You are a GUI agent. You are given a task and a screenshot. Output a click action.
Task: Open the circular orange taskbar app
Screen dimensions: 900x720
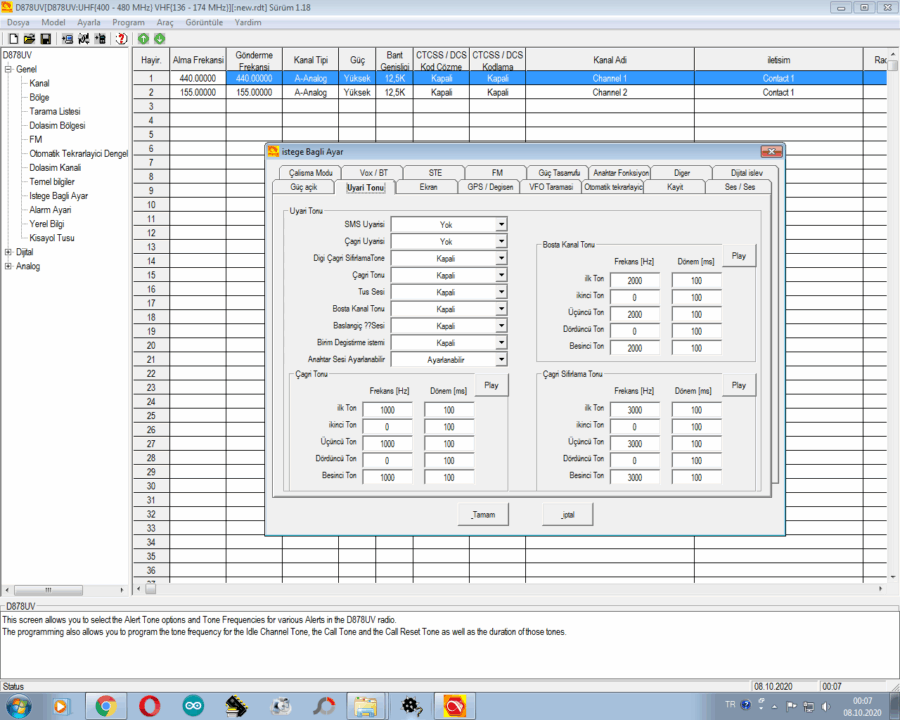[324, 706]
